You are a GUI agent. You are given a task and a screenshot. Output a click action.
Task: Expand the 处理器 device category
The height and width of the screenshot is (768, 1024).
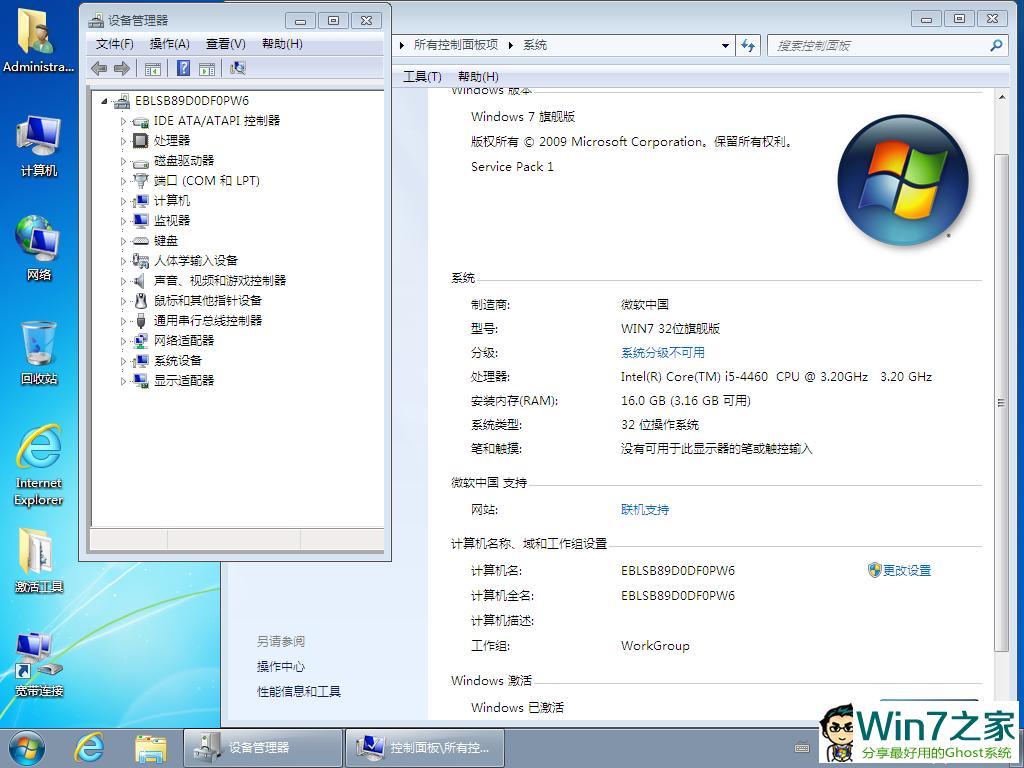pyautogui.click(x=124, y=141)
